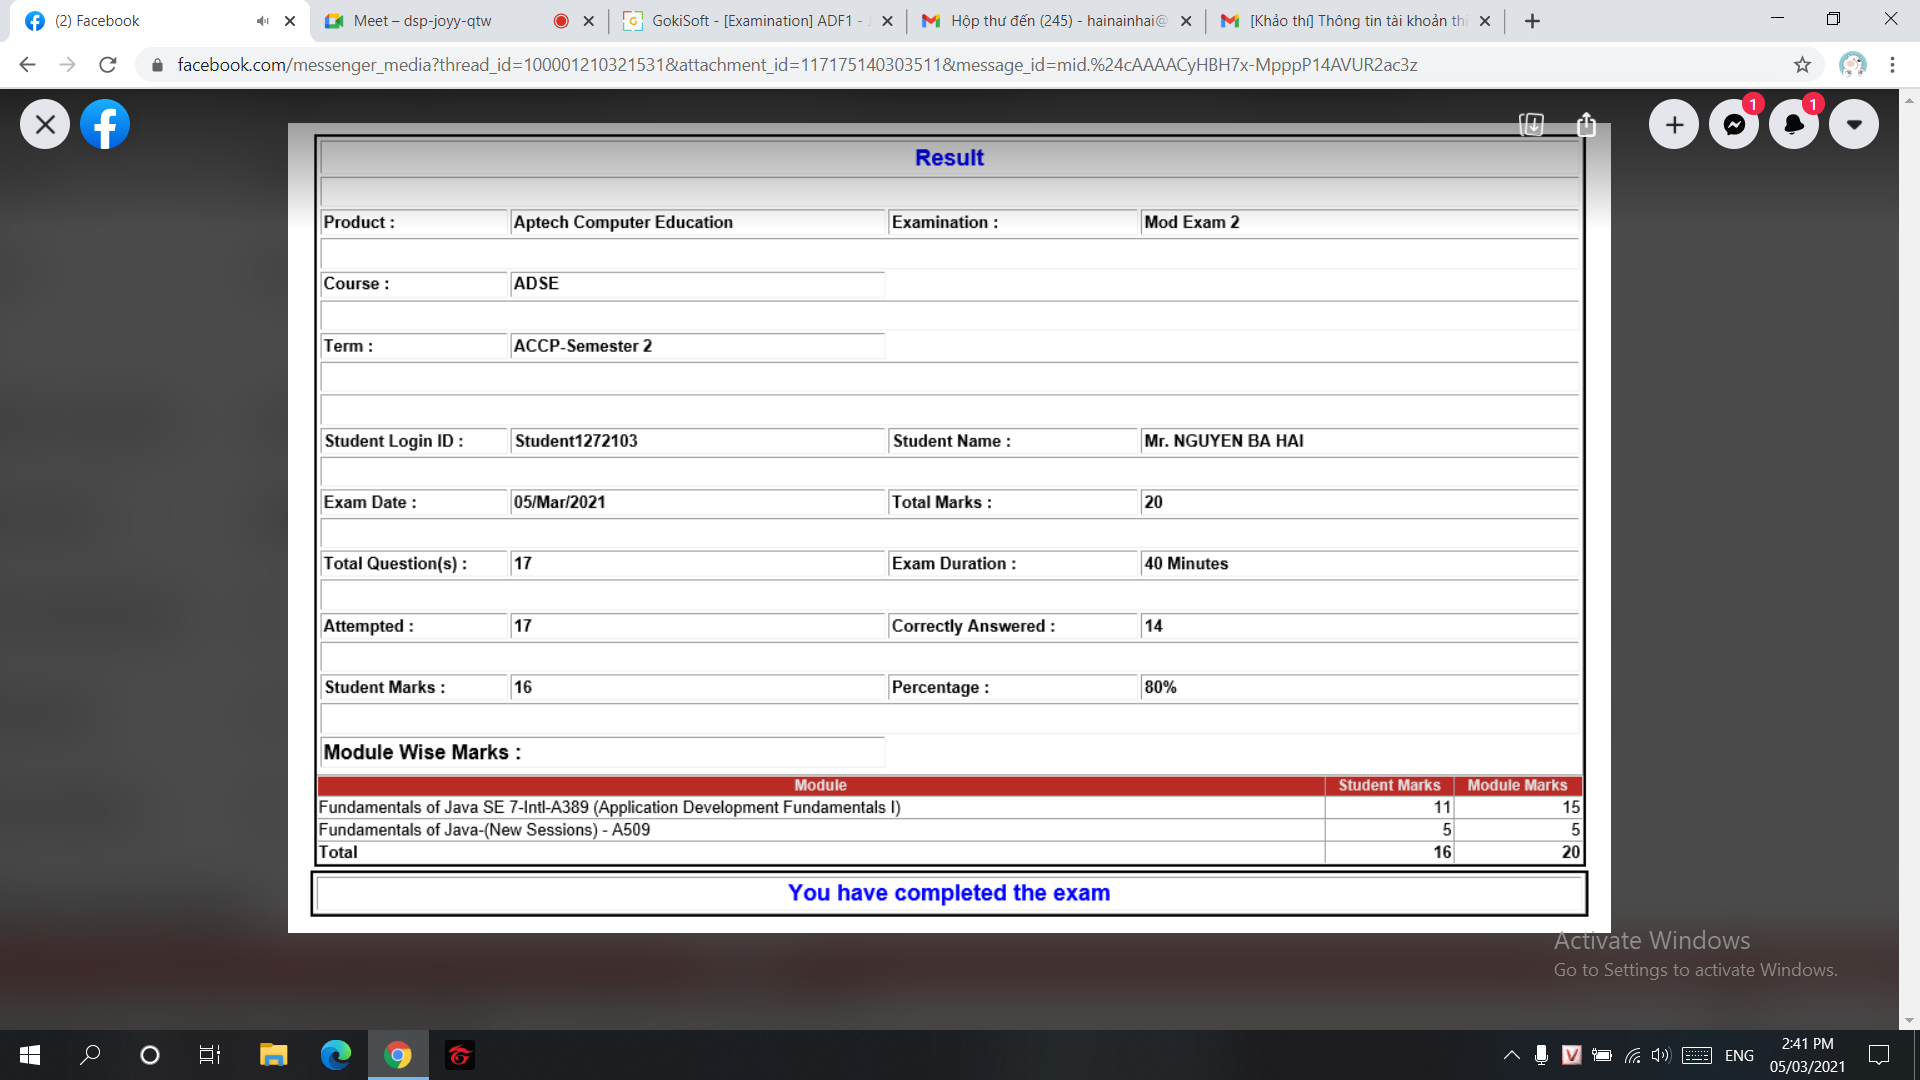Open Cortana from the taskbar

pos(150,1055)
